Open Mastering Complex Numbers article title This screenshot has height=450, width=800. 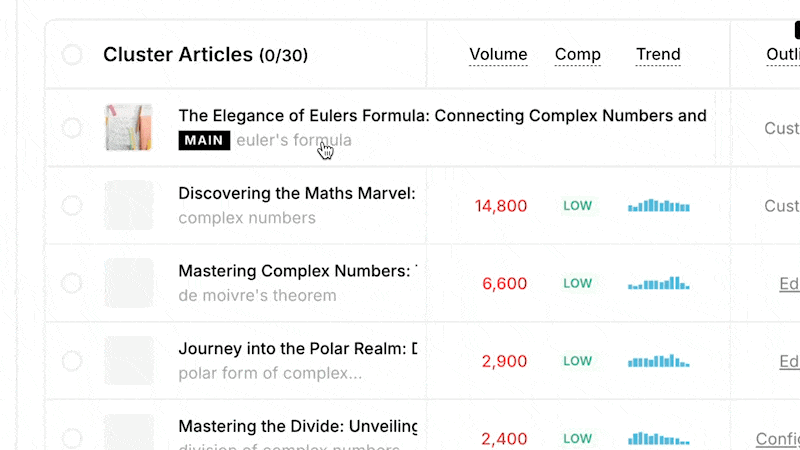point(296,271)
